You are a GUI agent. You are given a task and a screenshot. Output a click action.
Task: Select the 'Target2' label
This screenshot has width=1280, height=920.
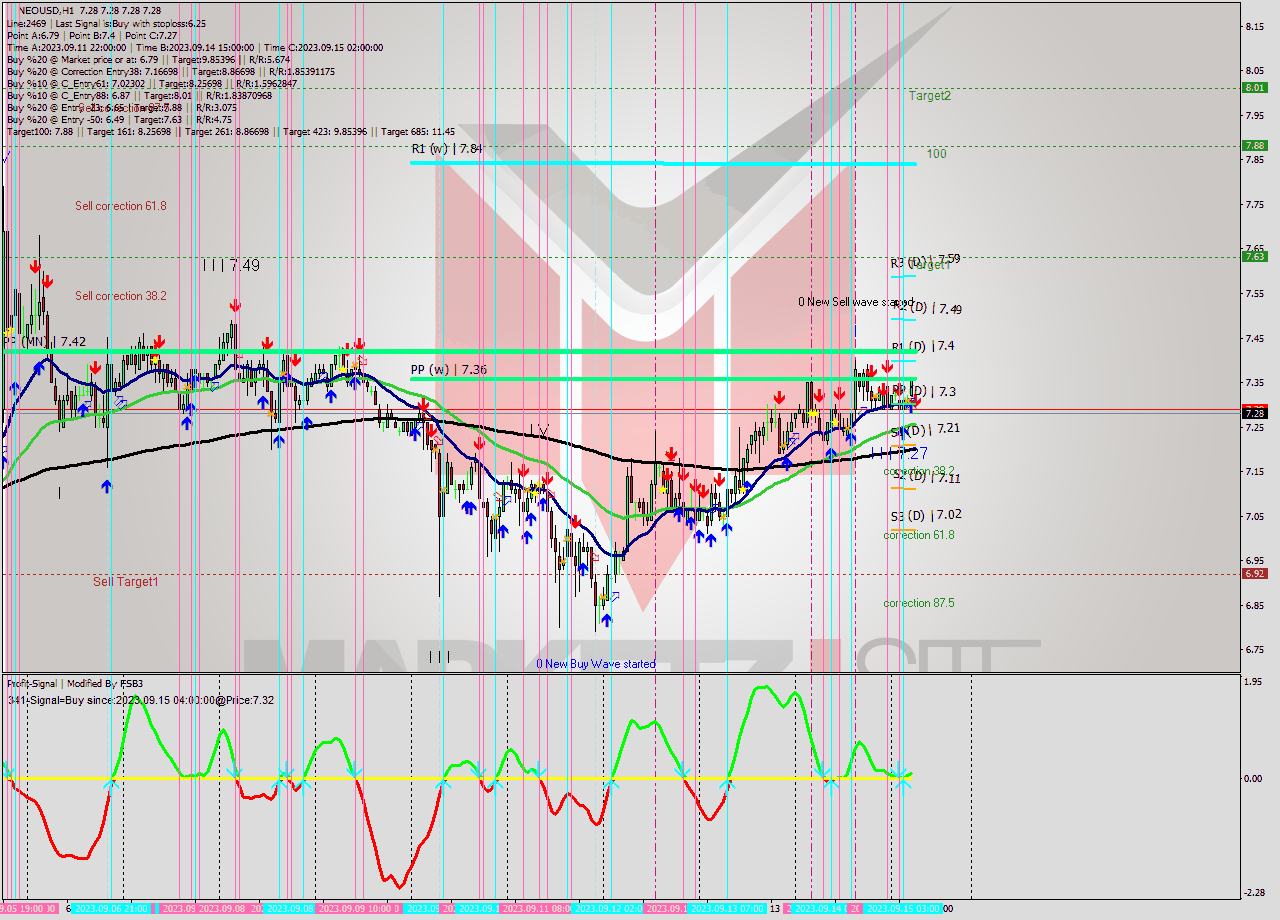(930, 96)
